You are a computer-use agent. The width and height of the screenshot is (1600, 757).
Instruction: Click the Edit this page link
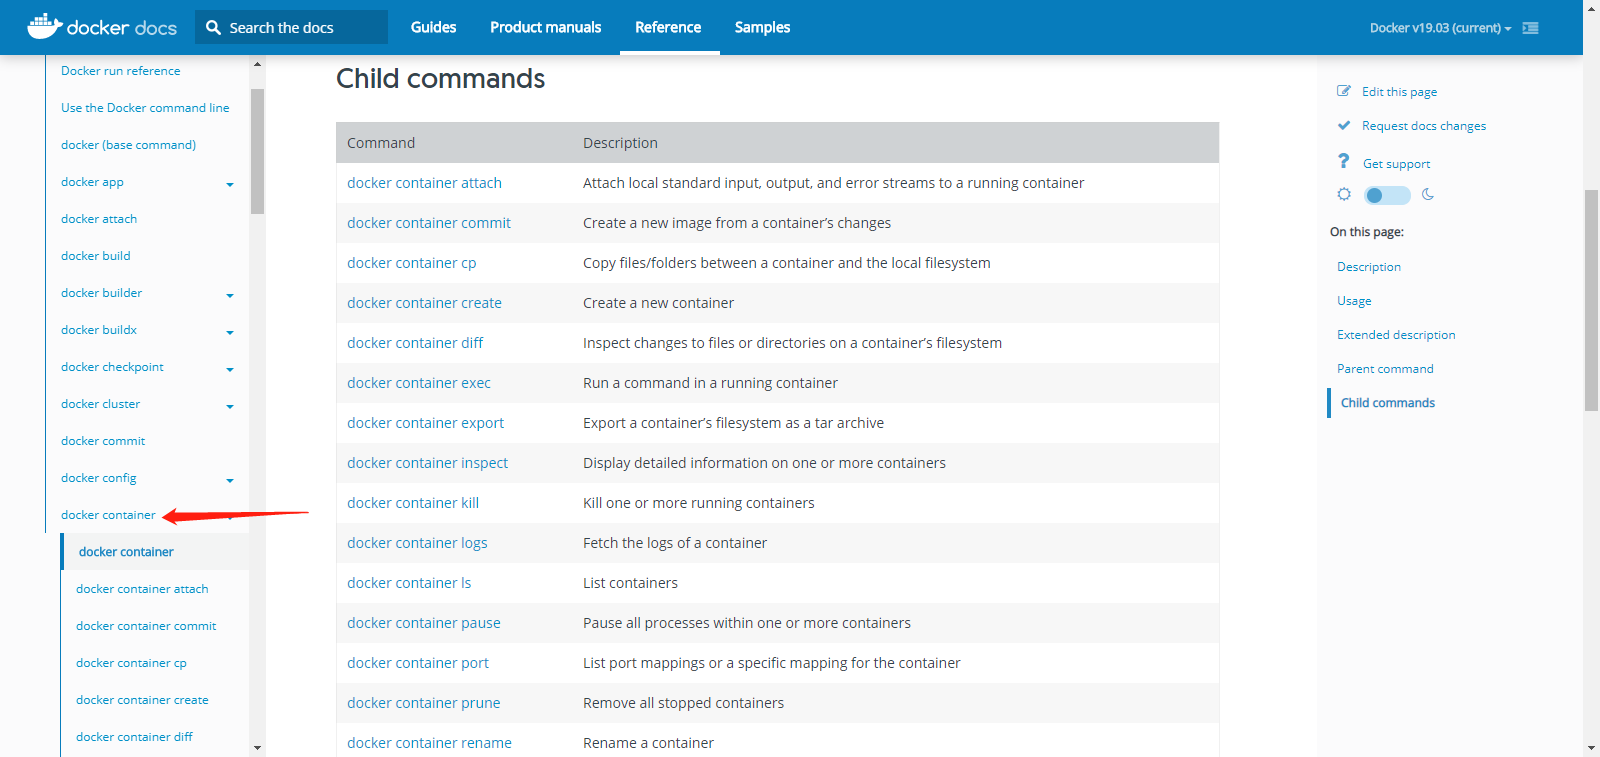[1399, 92]
